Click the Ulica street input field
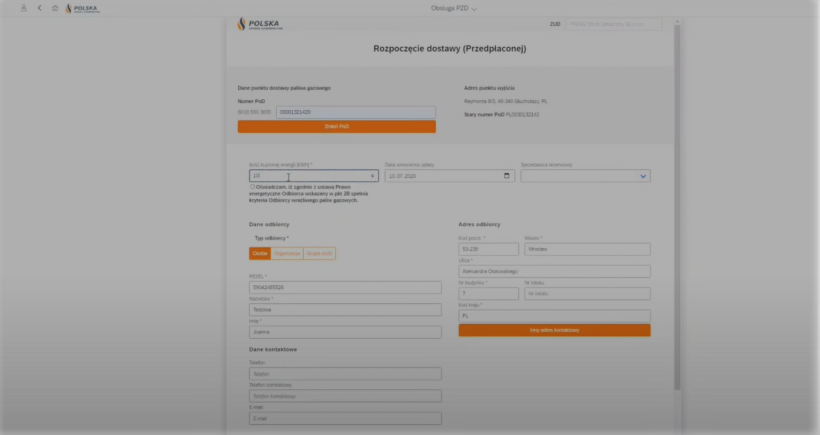This screenshot has width=820, height=435. [554, 271]
